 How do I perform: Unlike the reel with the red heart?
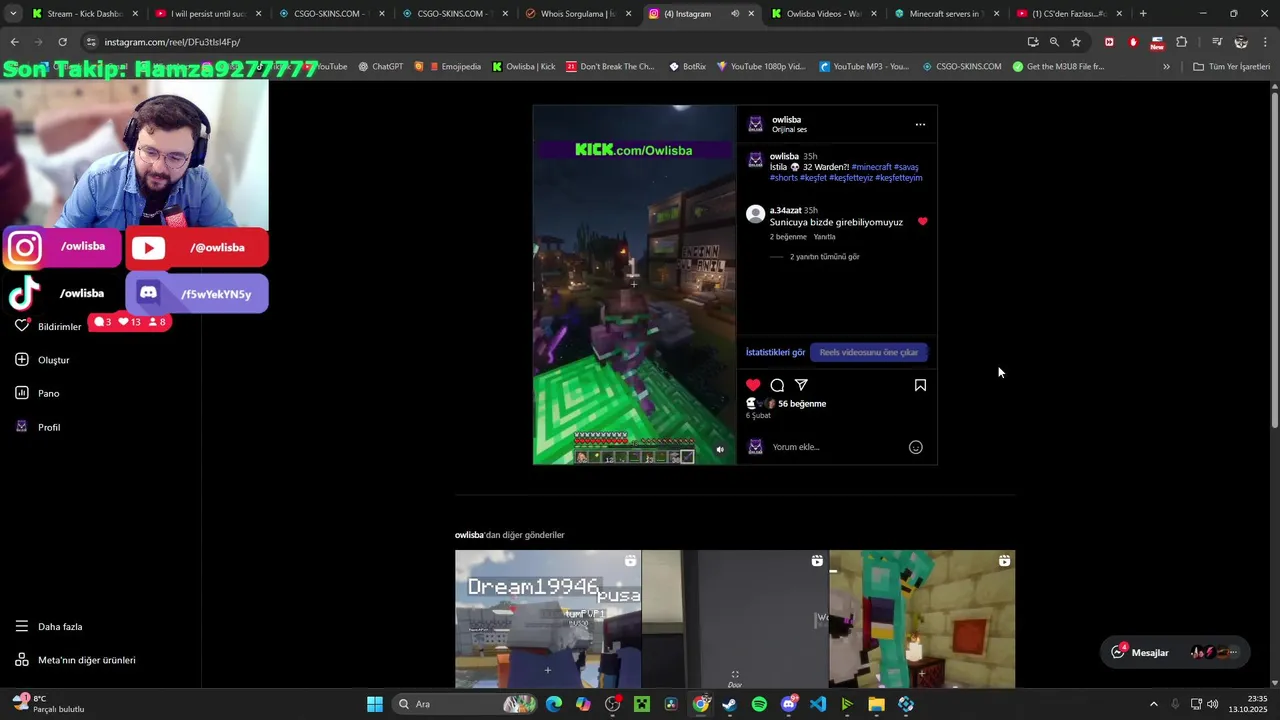tap(753, 385)
